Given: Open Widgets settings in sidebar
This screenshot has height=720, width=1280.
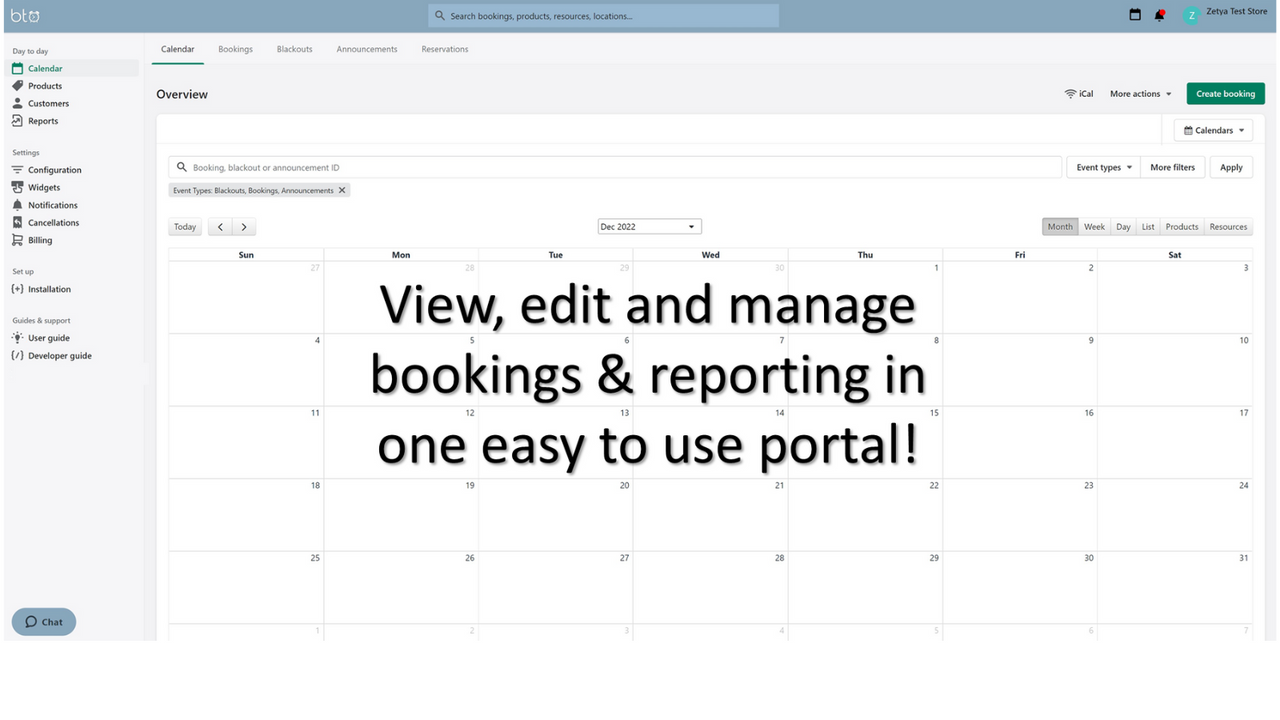Looking at the screenshot, I should pos(44,188).
